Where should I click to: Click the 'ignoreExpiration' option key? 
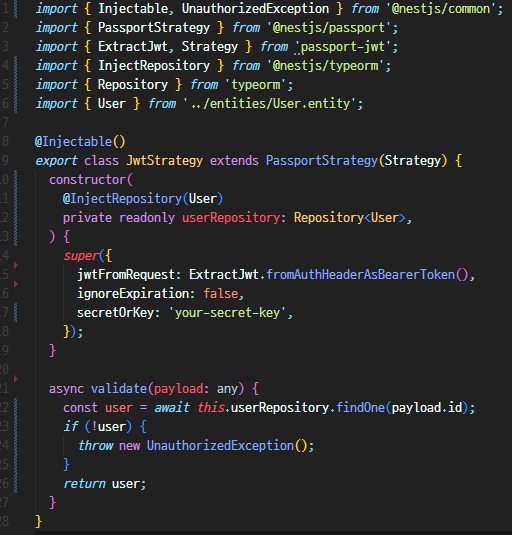(133, 294)
